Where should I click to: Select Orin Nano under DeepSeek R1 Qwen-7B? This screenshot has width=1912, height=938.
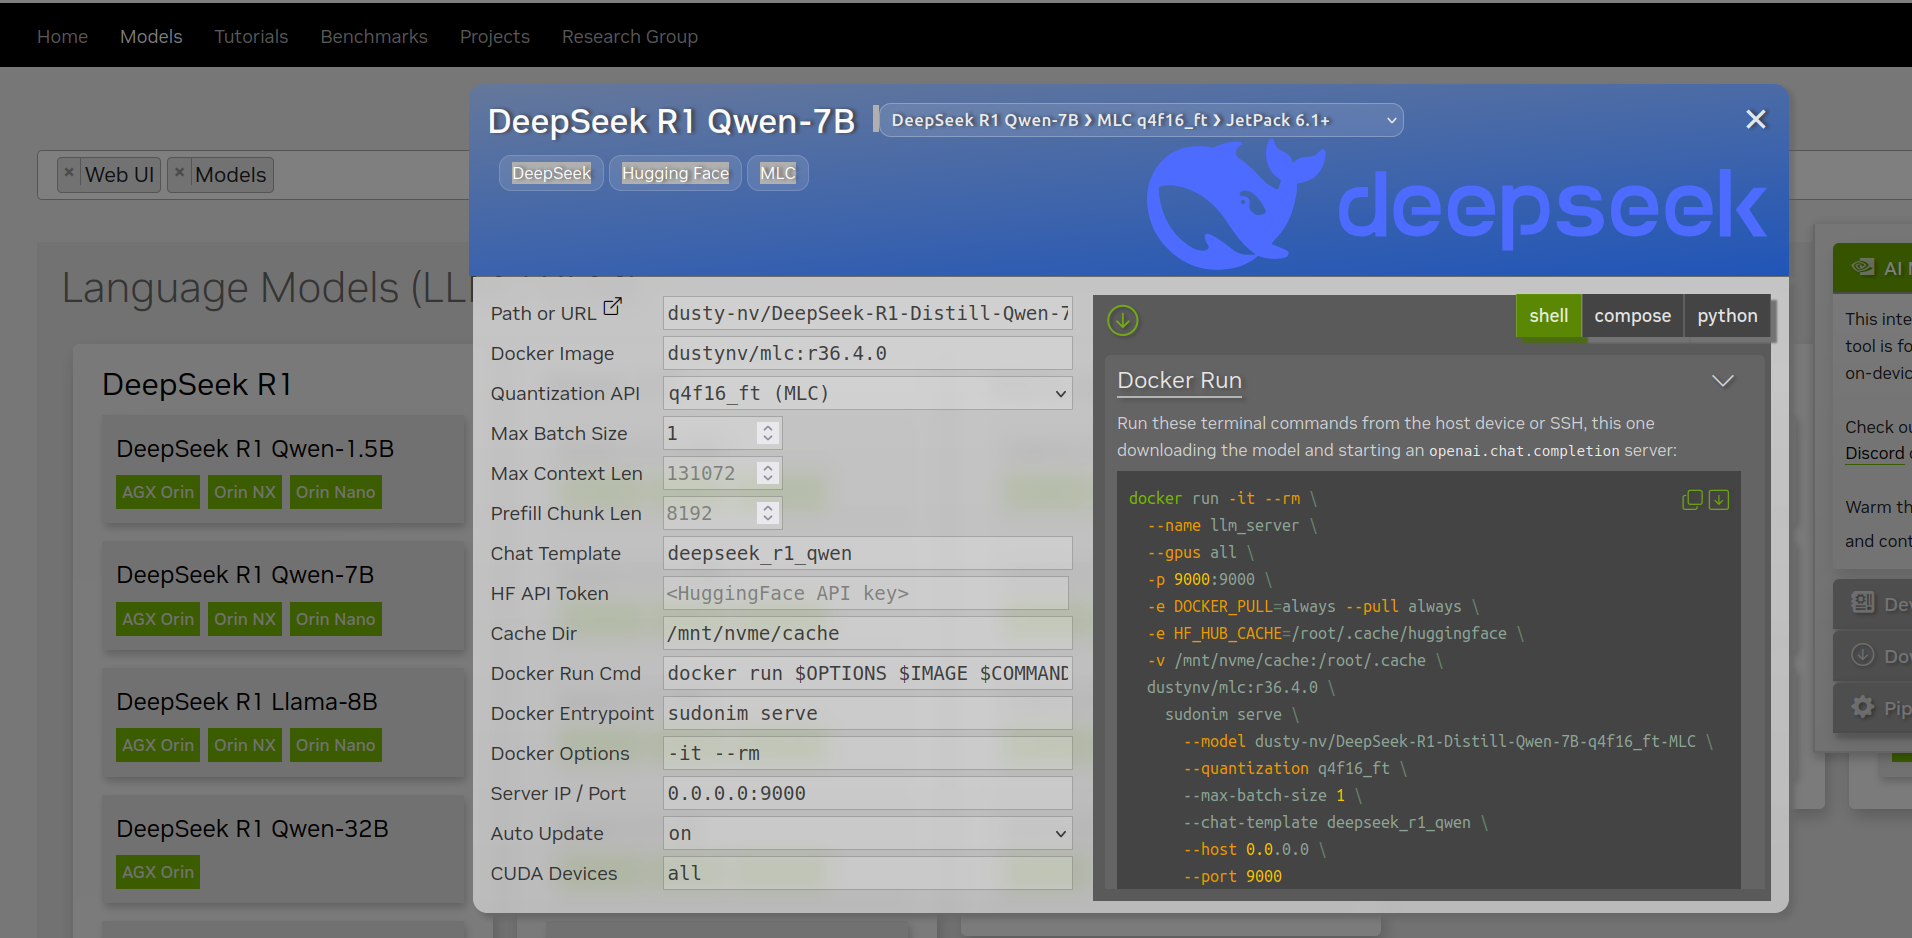(x=336, y=619)
